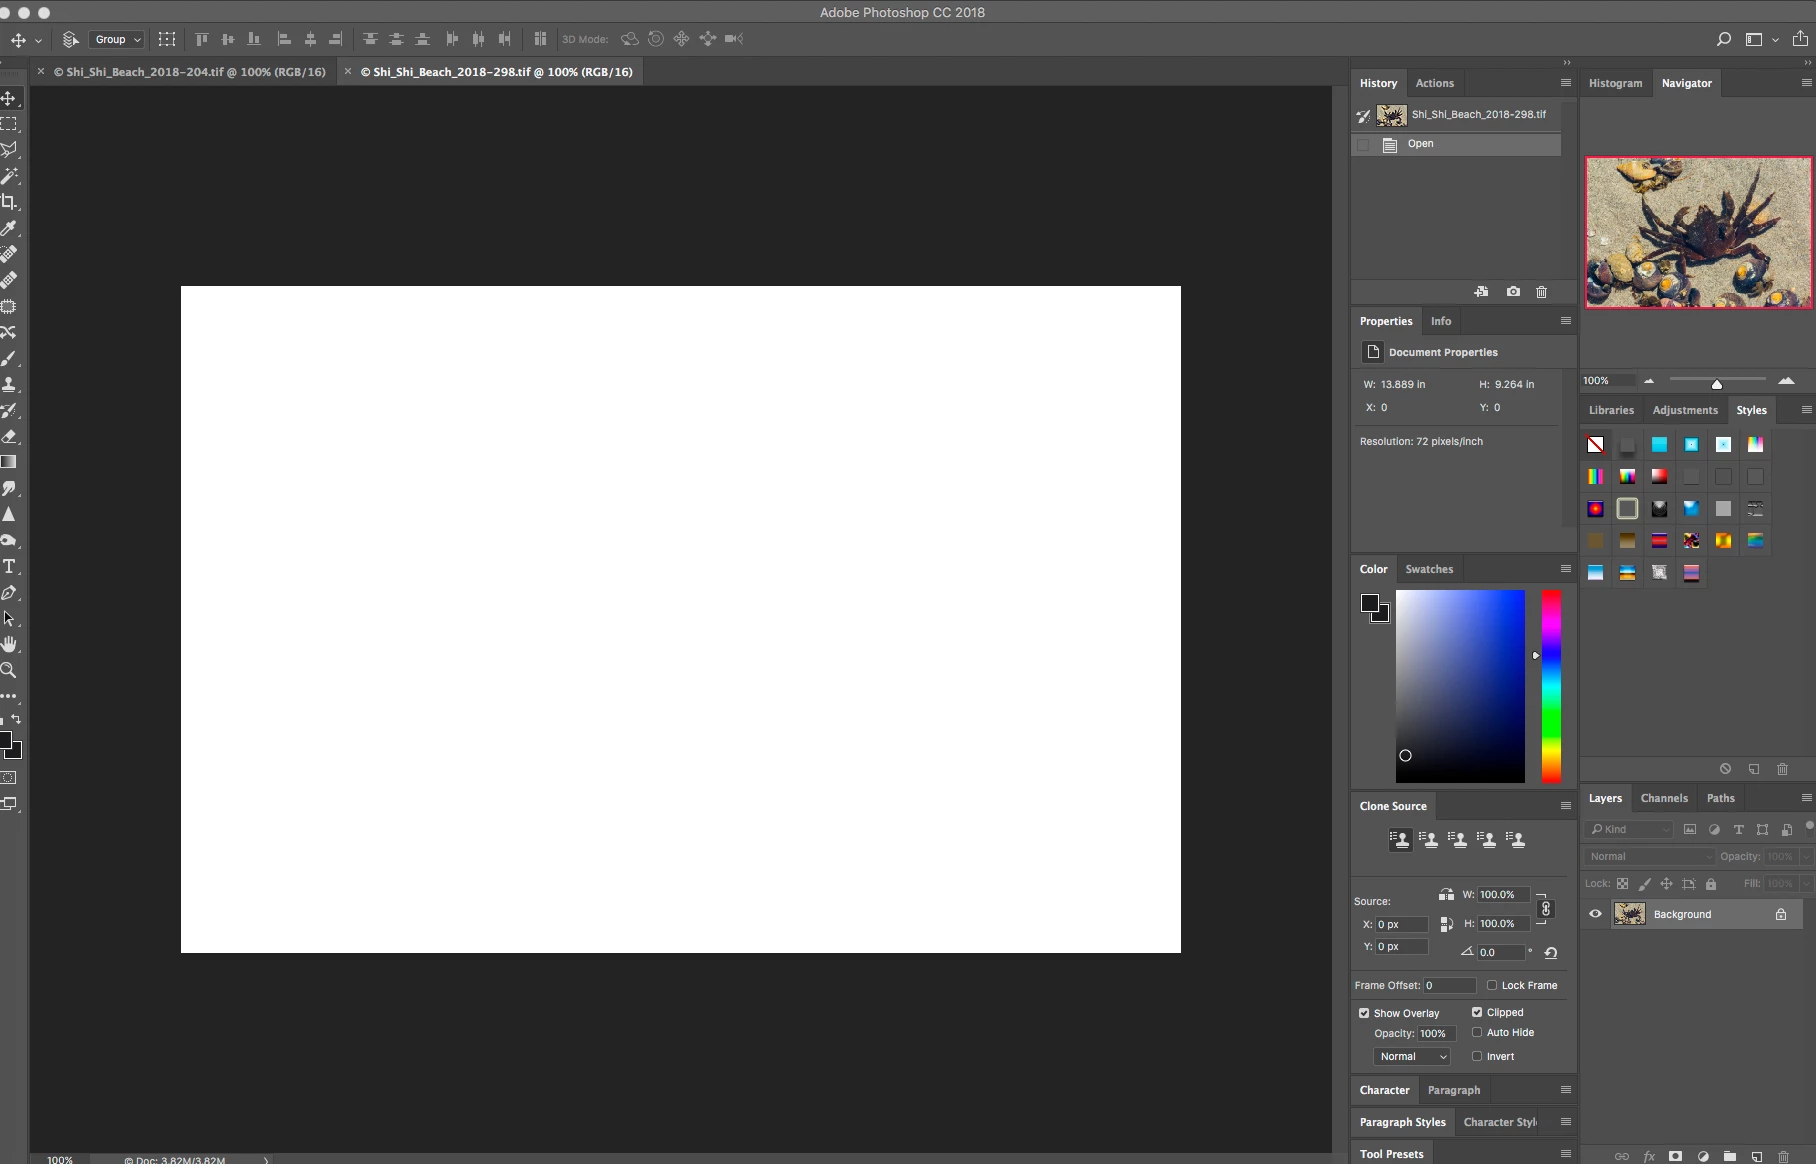Open overlay blend mode Normal dropdown
This screenshot has height=1164, width=1816.
pos(1411,1057)
